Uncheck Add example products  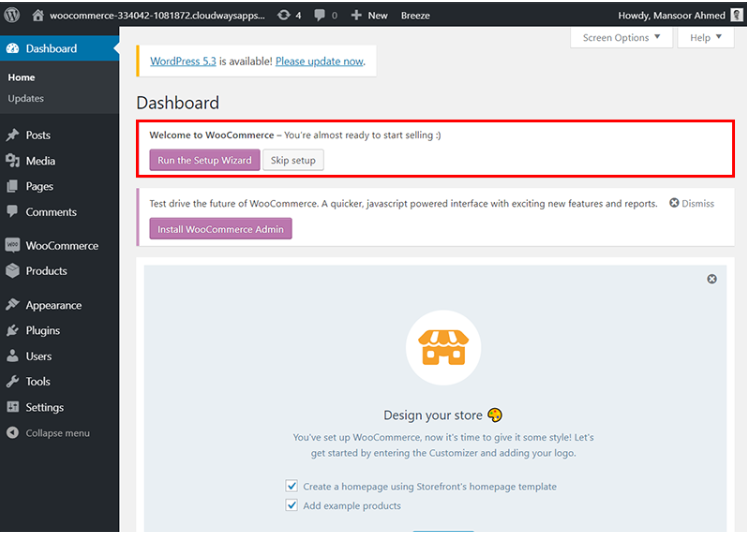[292, 505]
